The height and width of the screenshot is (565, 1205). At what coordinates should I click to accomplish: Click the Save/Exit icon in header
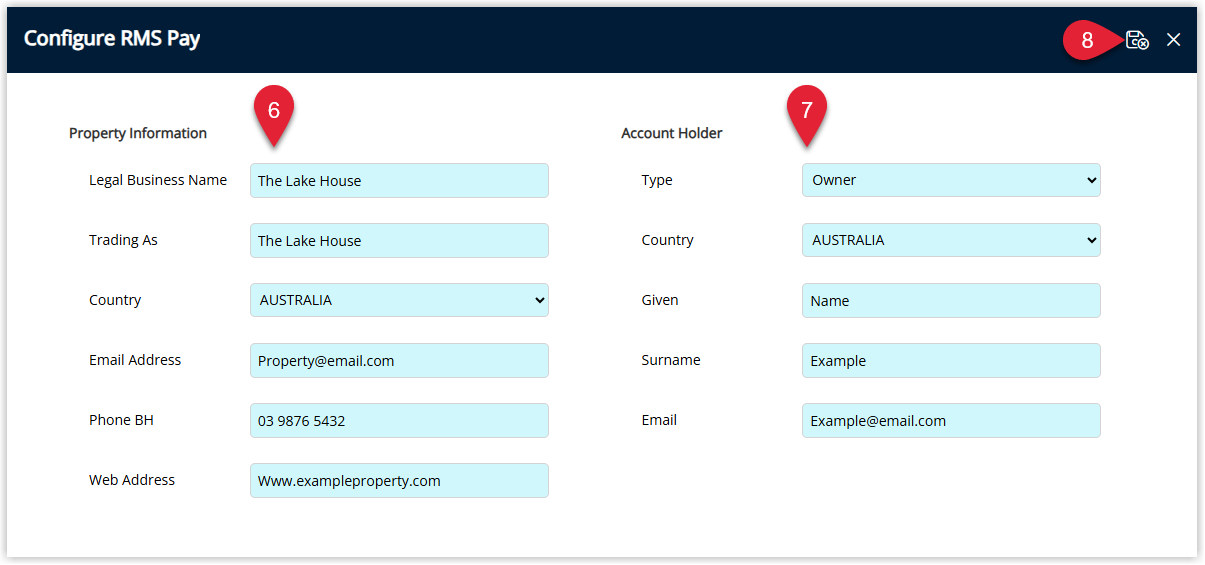[x=1137, y=40]
